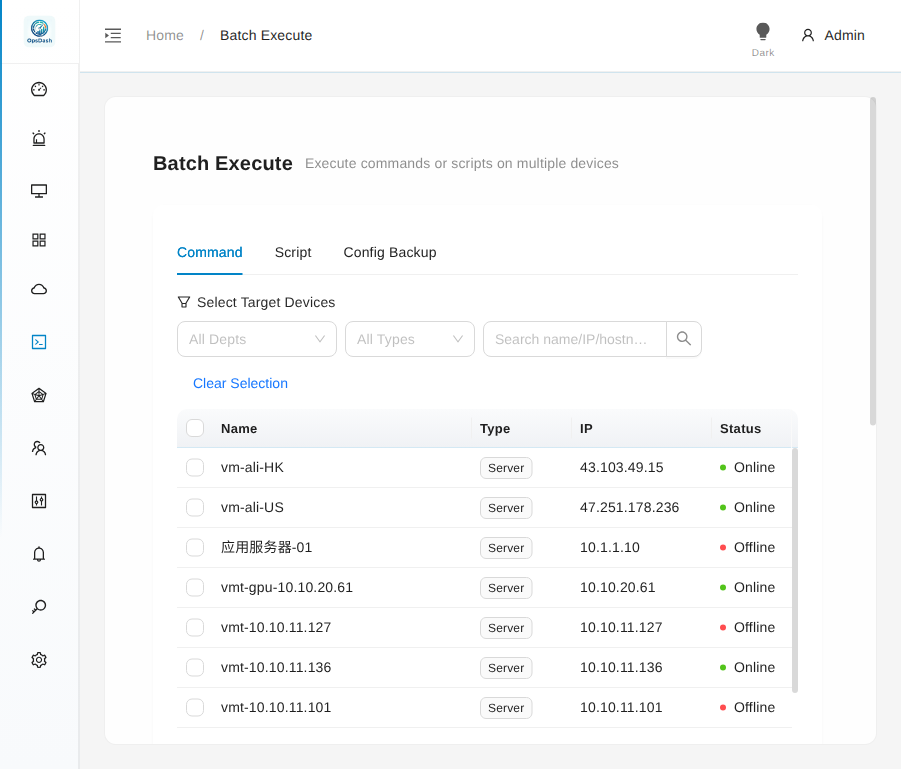Click IP address 43.103.49.15
This screenshot has height=769, width=901.
pos(622,467)
